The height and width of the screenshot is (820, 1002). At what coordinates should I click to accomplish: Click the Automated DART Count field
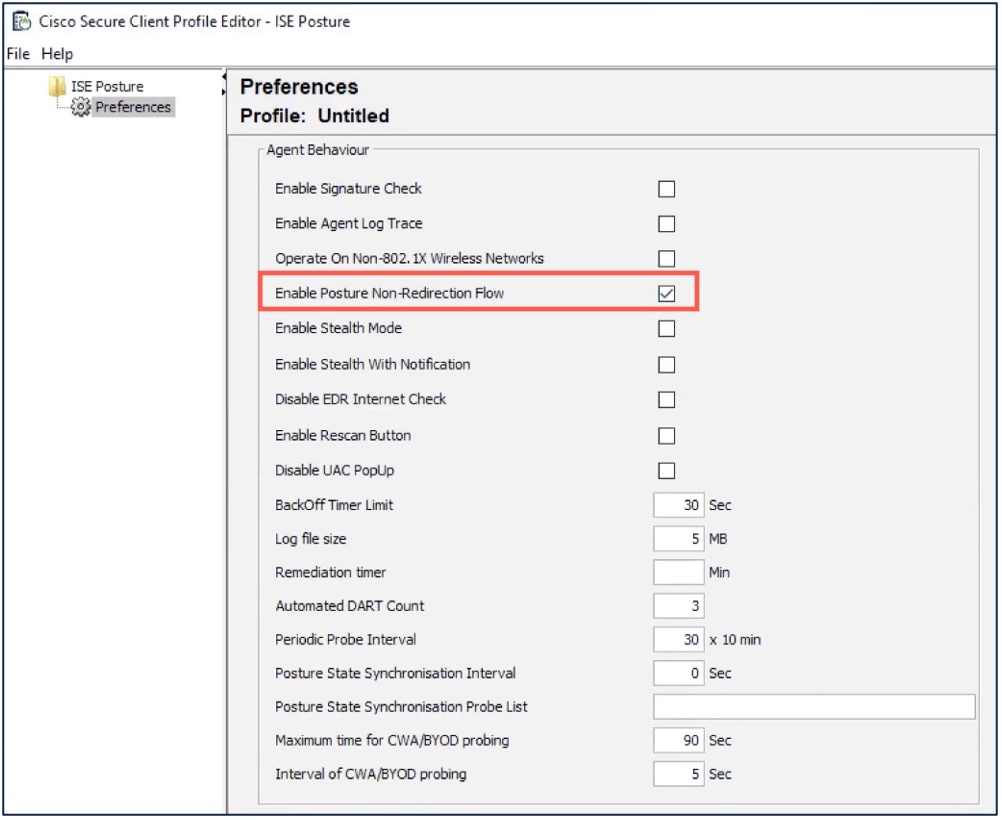point(679,606)
